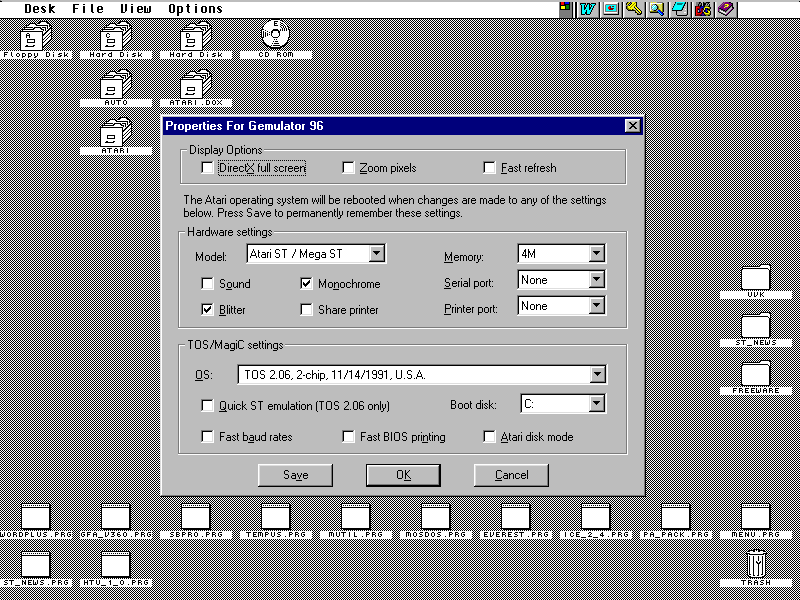Viewport: 800px width, 600px height.
Task: Click the red pie chart toolbar icon
Action: 611,9
